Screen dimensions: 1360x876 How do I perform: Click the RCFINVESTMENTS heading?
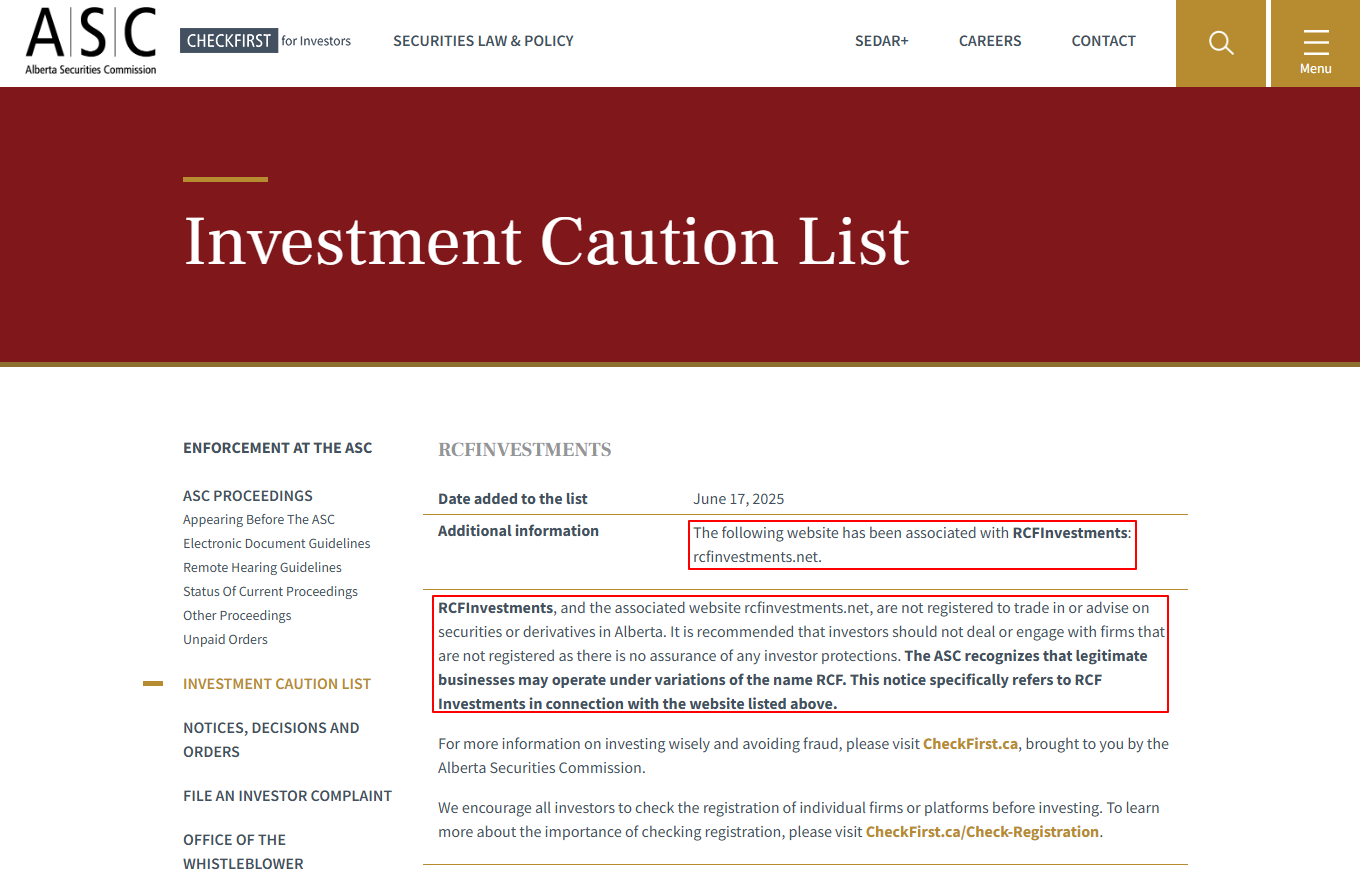(x=525, y=450)
